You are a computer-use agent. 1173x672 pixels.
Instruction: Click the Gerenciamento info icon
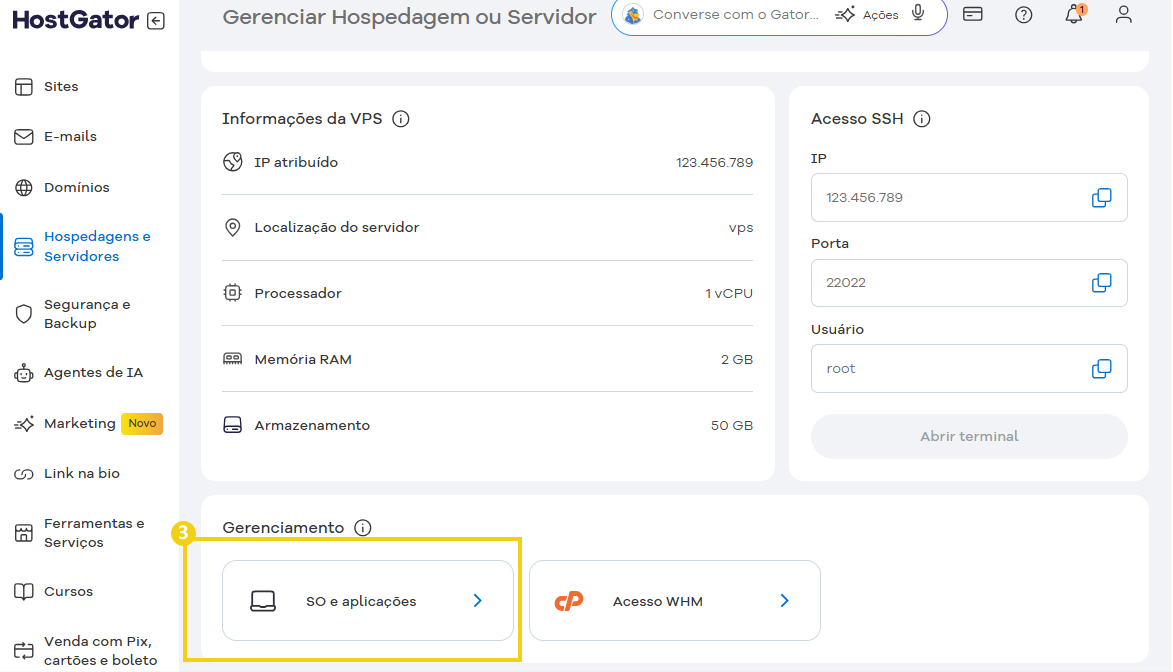click(363, 527)
